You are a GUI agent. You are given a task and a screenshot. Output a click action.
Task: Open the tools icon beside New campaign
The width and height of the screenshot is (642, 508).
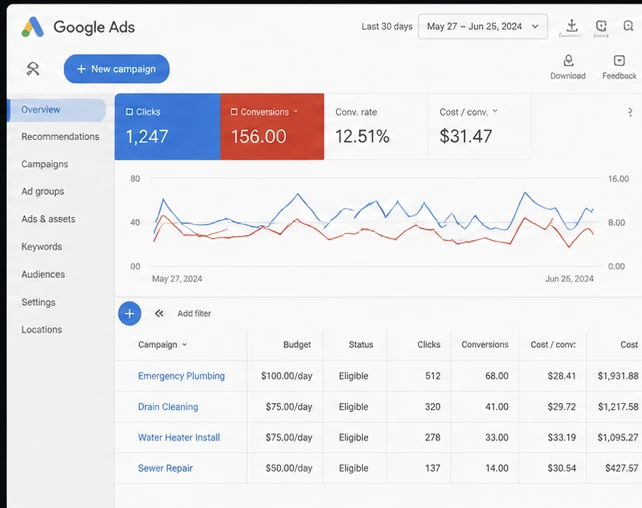[x=33, y=69]
